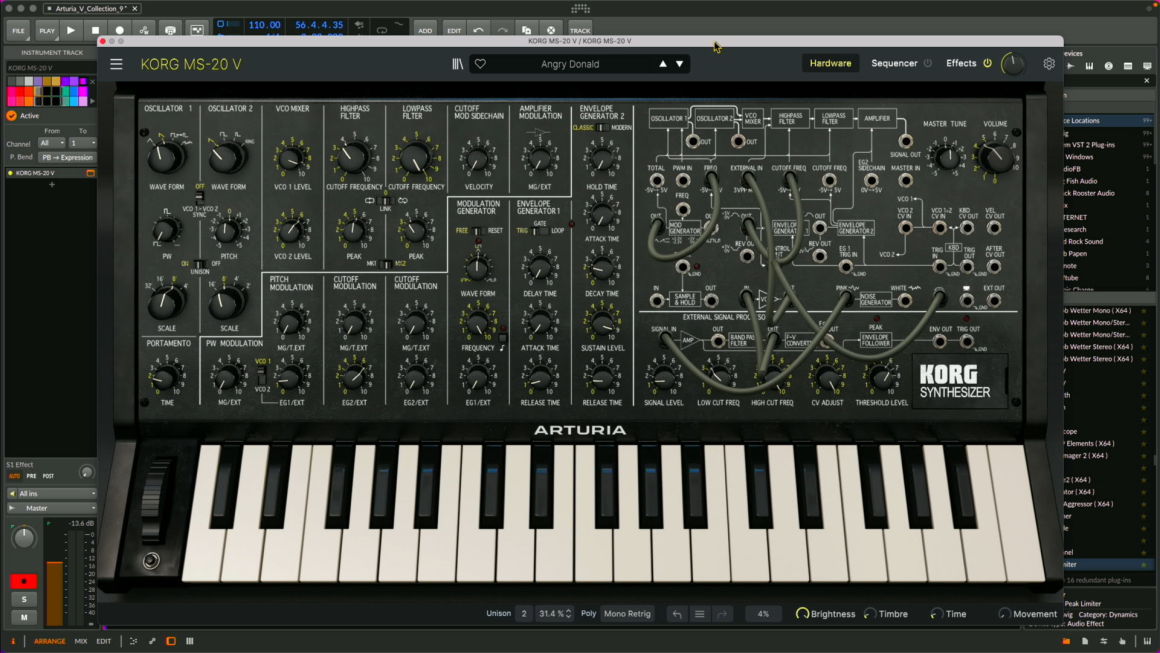Toggle the Effects power switch
1160x653 pixels.
[987, 64]
